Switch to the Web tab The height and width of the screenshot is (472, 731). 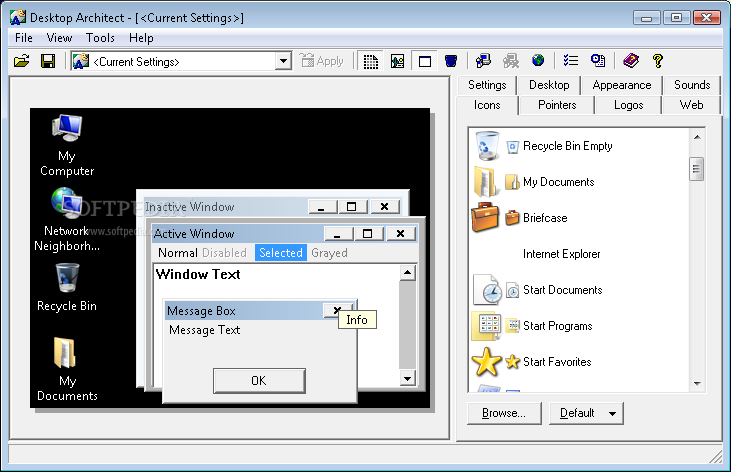click(691, 105)
